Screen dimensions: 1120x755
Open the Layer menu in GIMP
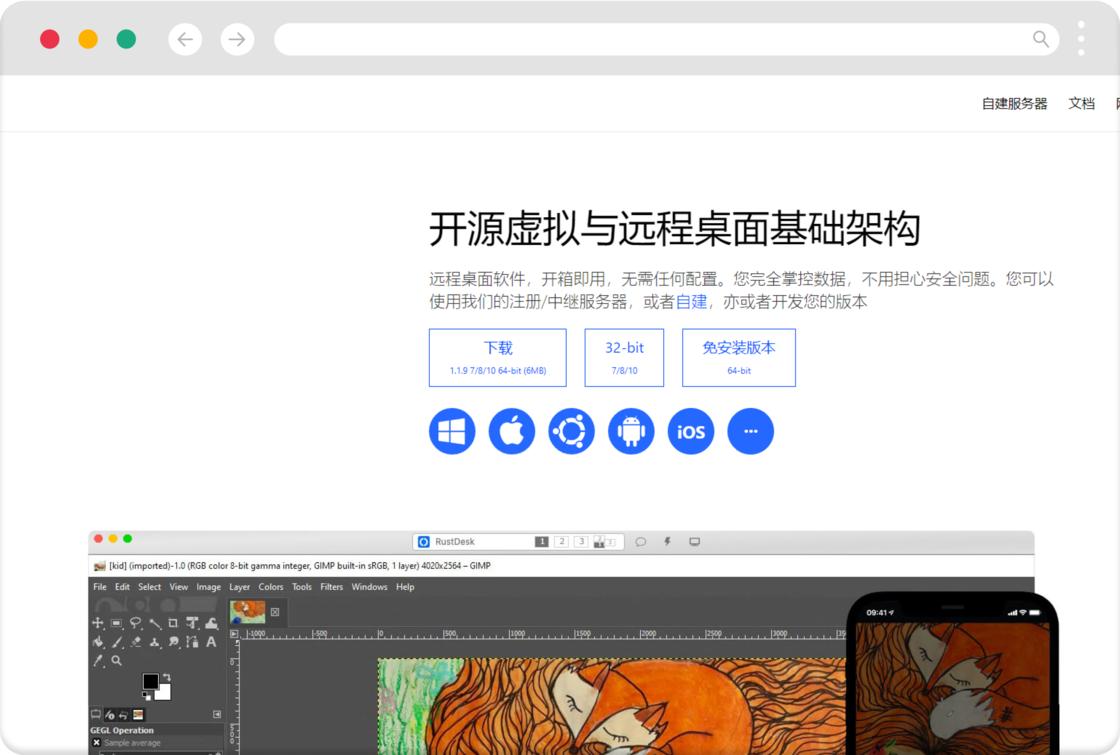coord(239,587)
